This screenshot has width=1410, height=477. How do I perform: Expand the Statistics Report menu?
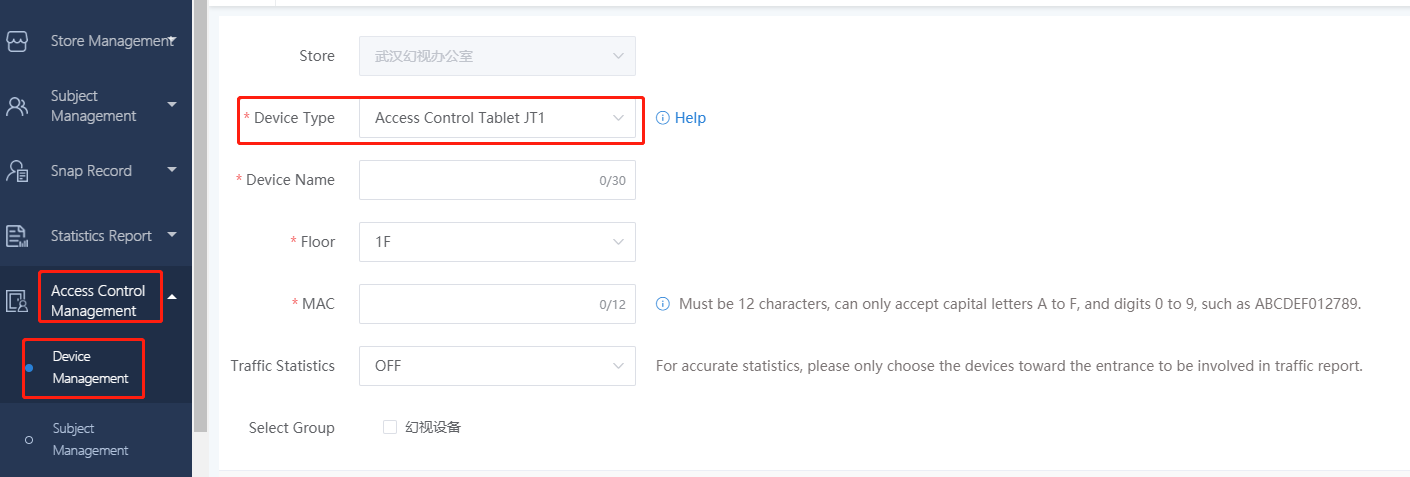pyautogui.click(x=172, y=236)
